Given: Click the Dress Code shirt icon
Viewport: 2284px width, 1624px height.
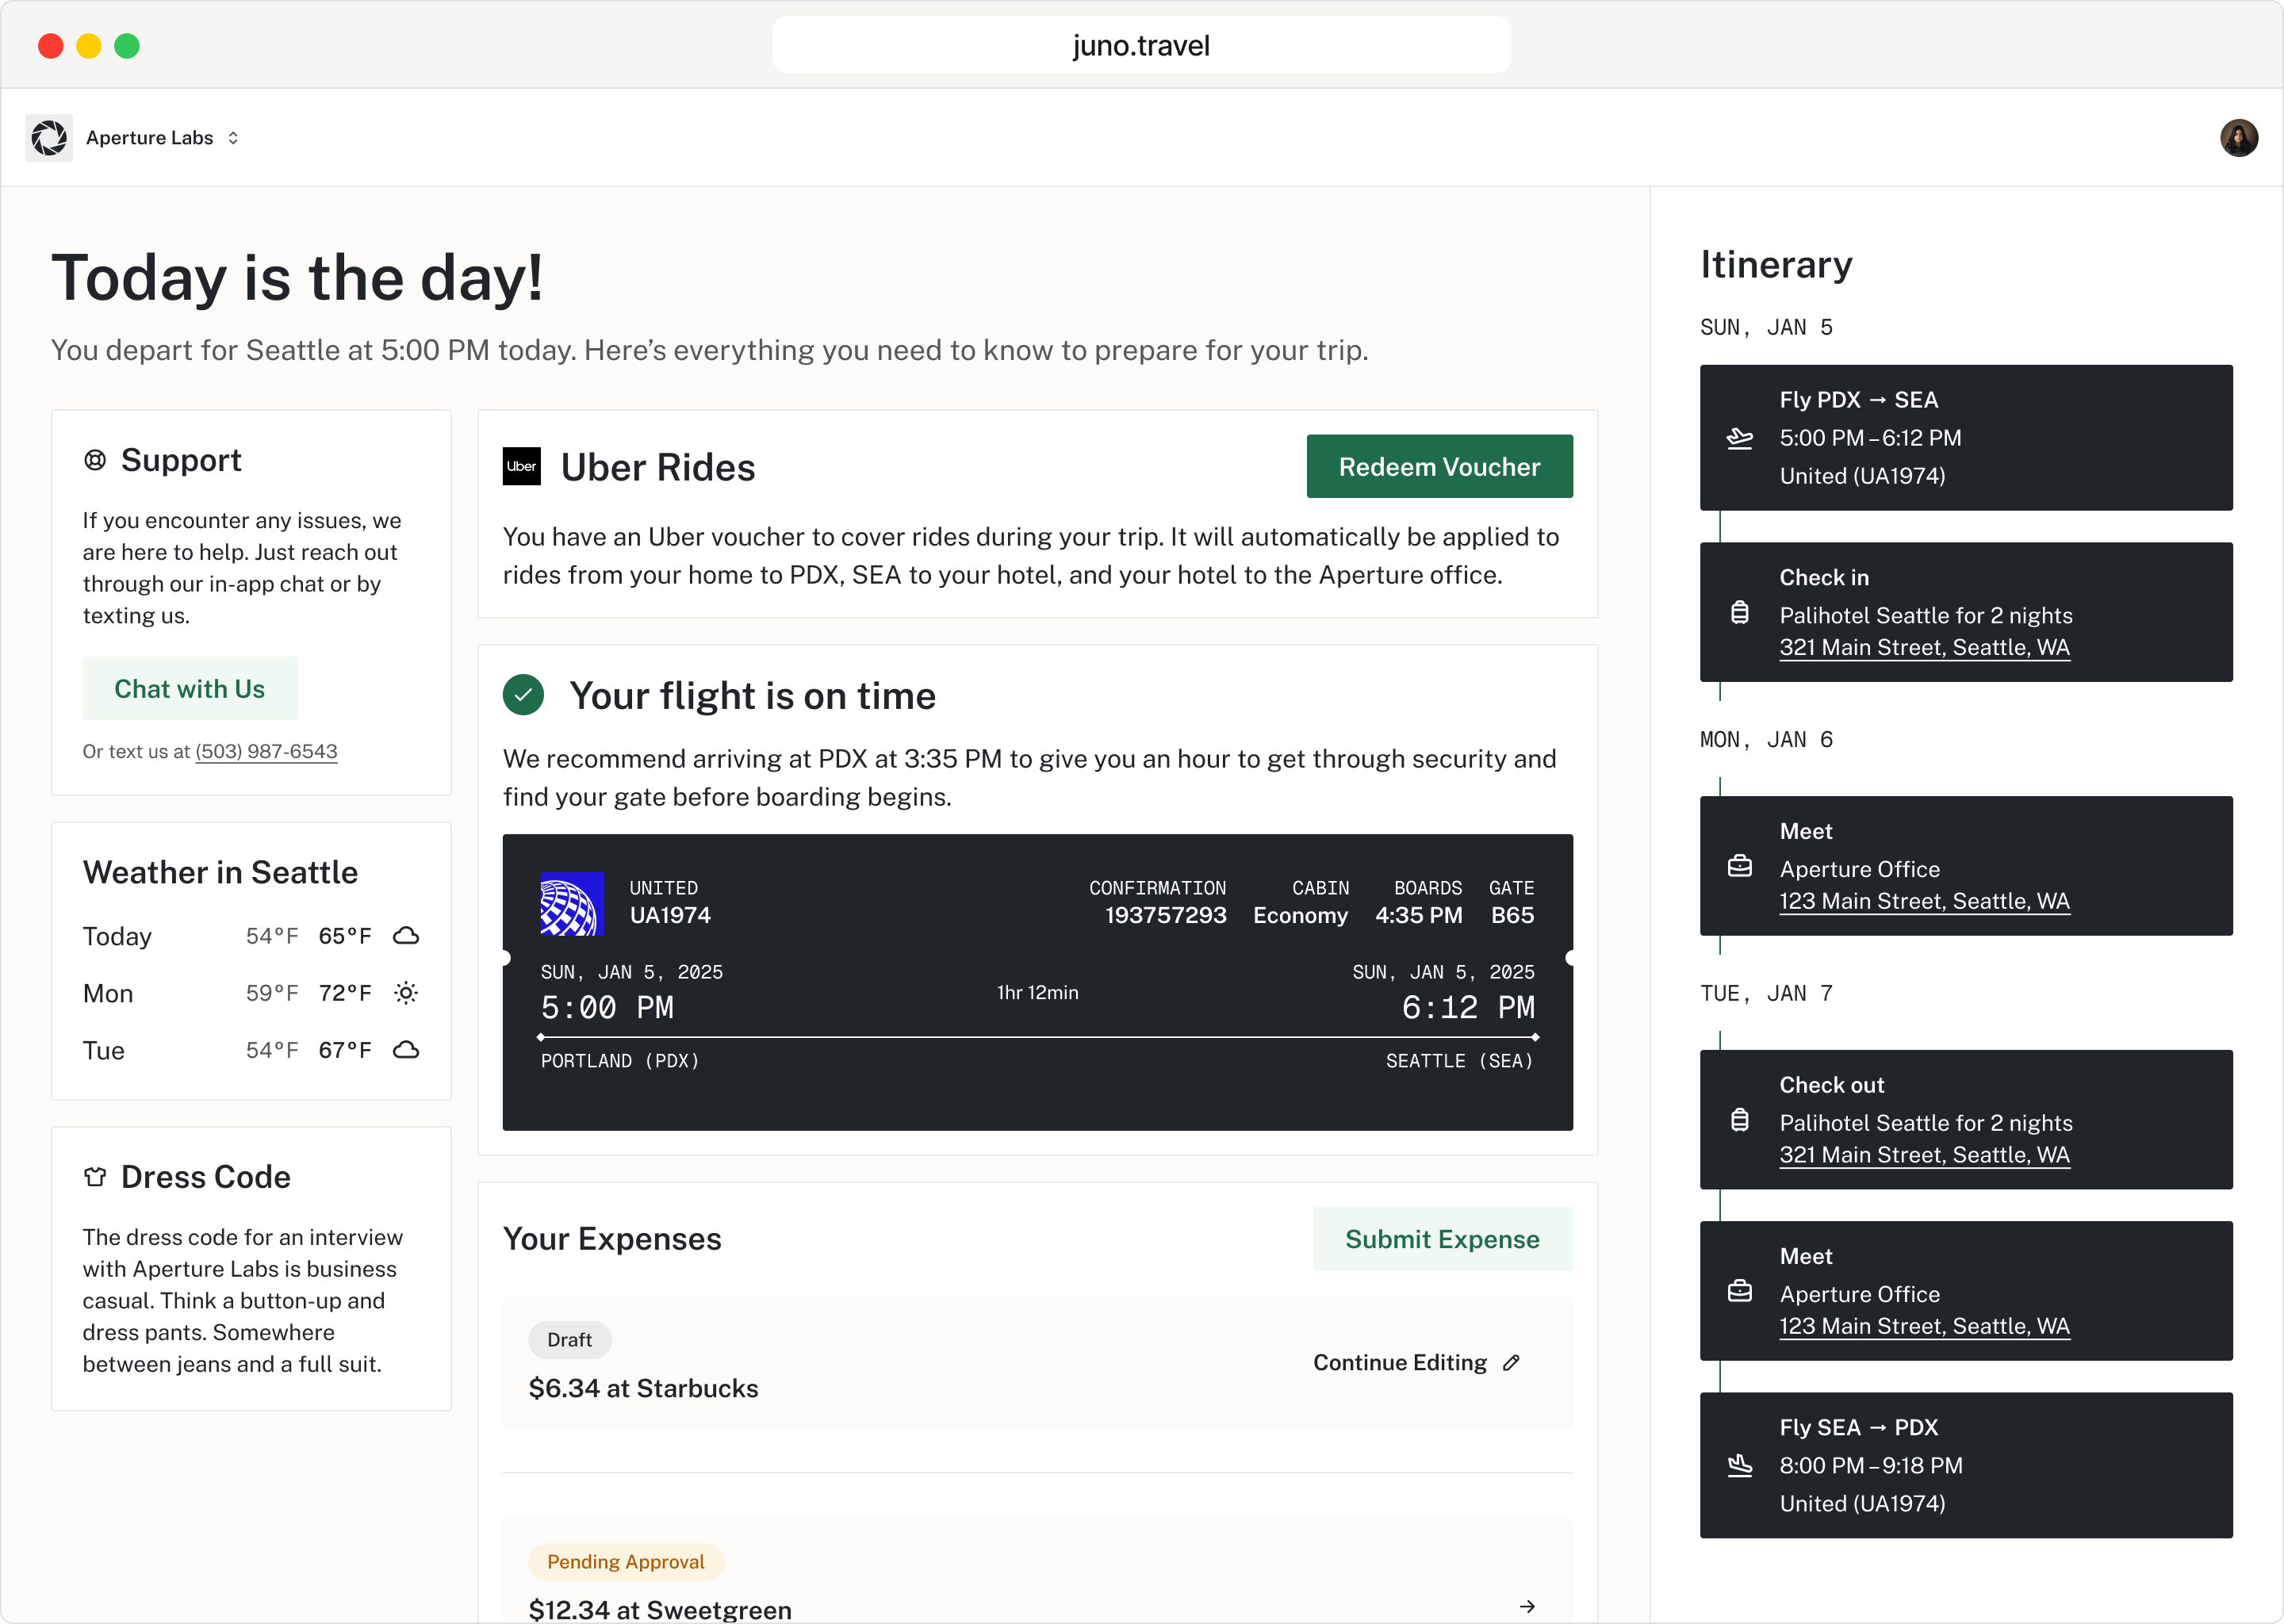Looking at the screenshot, I should pos(95,1176).
